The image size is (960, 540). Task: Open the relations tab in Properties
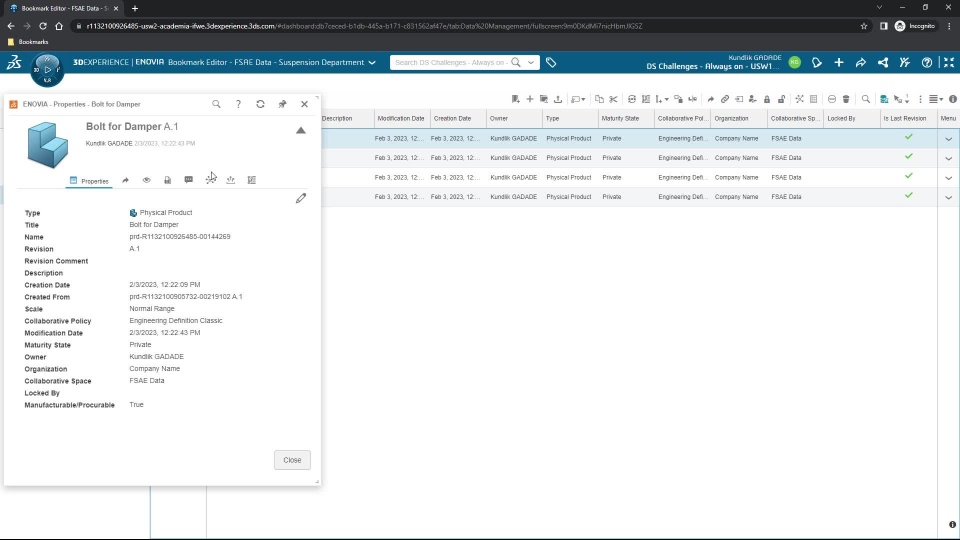[x=211, y=179]
